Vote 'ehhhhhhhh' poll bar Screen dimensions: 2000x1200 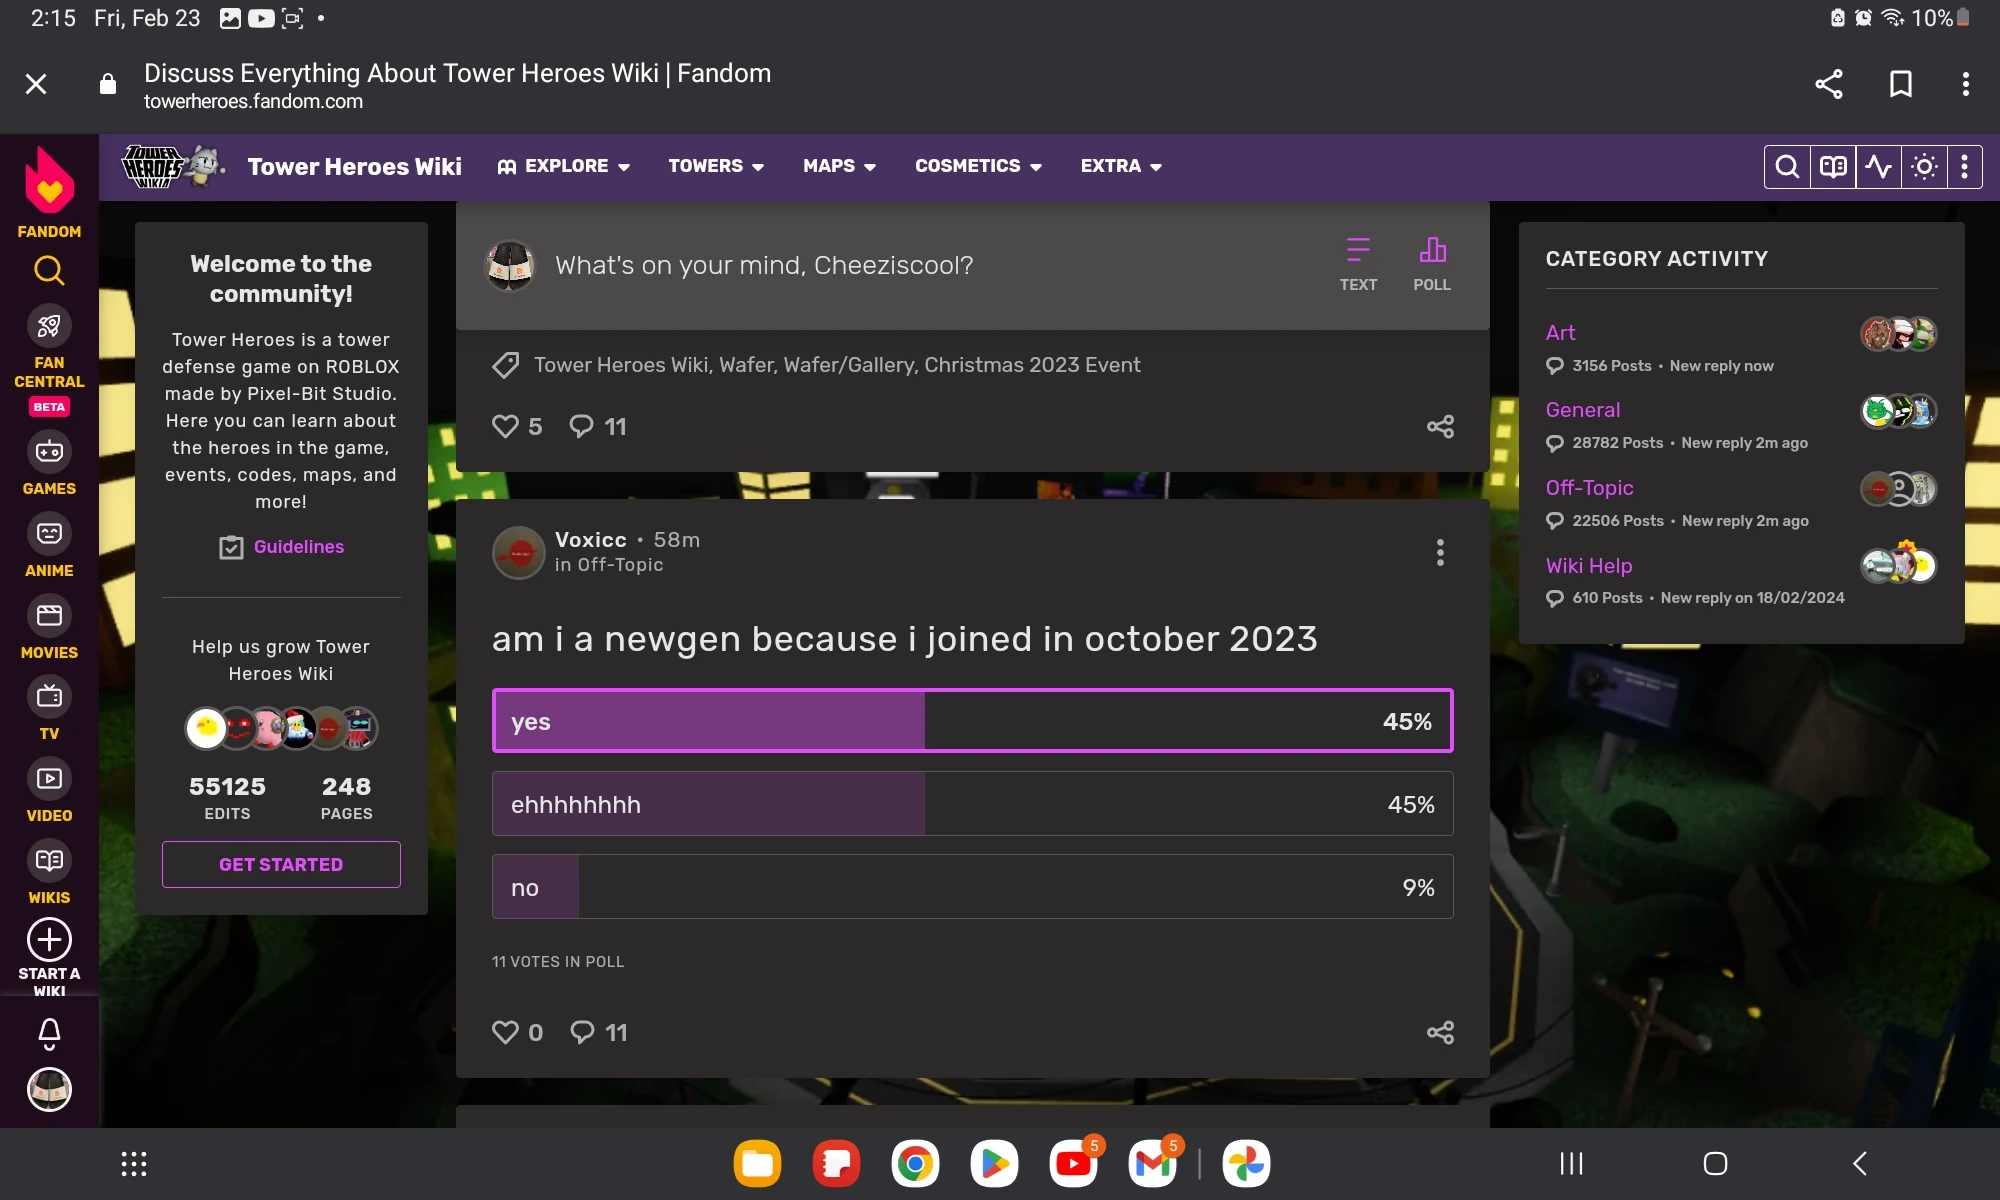click(972, 804)
